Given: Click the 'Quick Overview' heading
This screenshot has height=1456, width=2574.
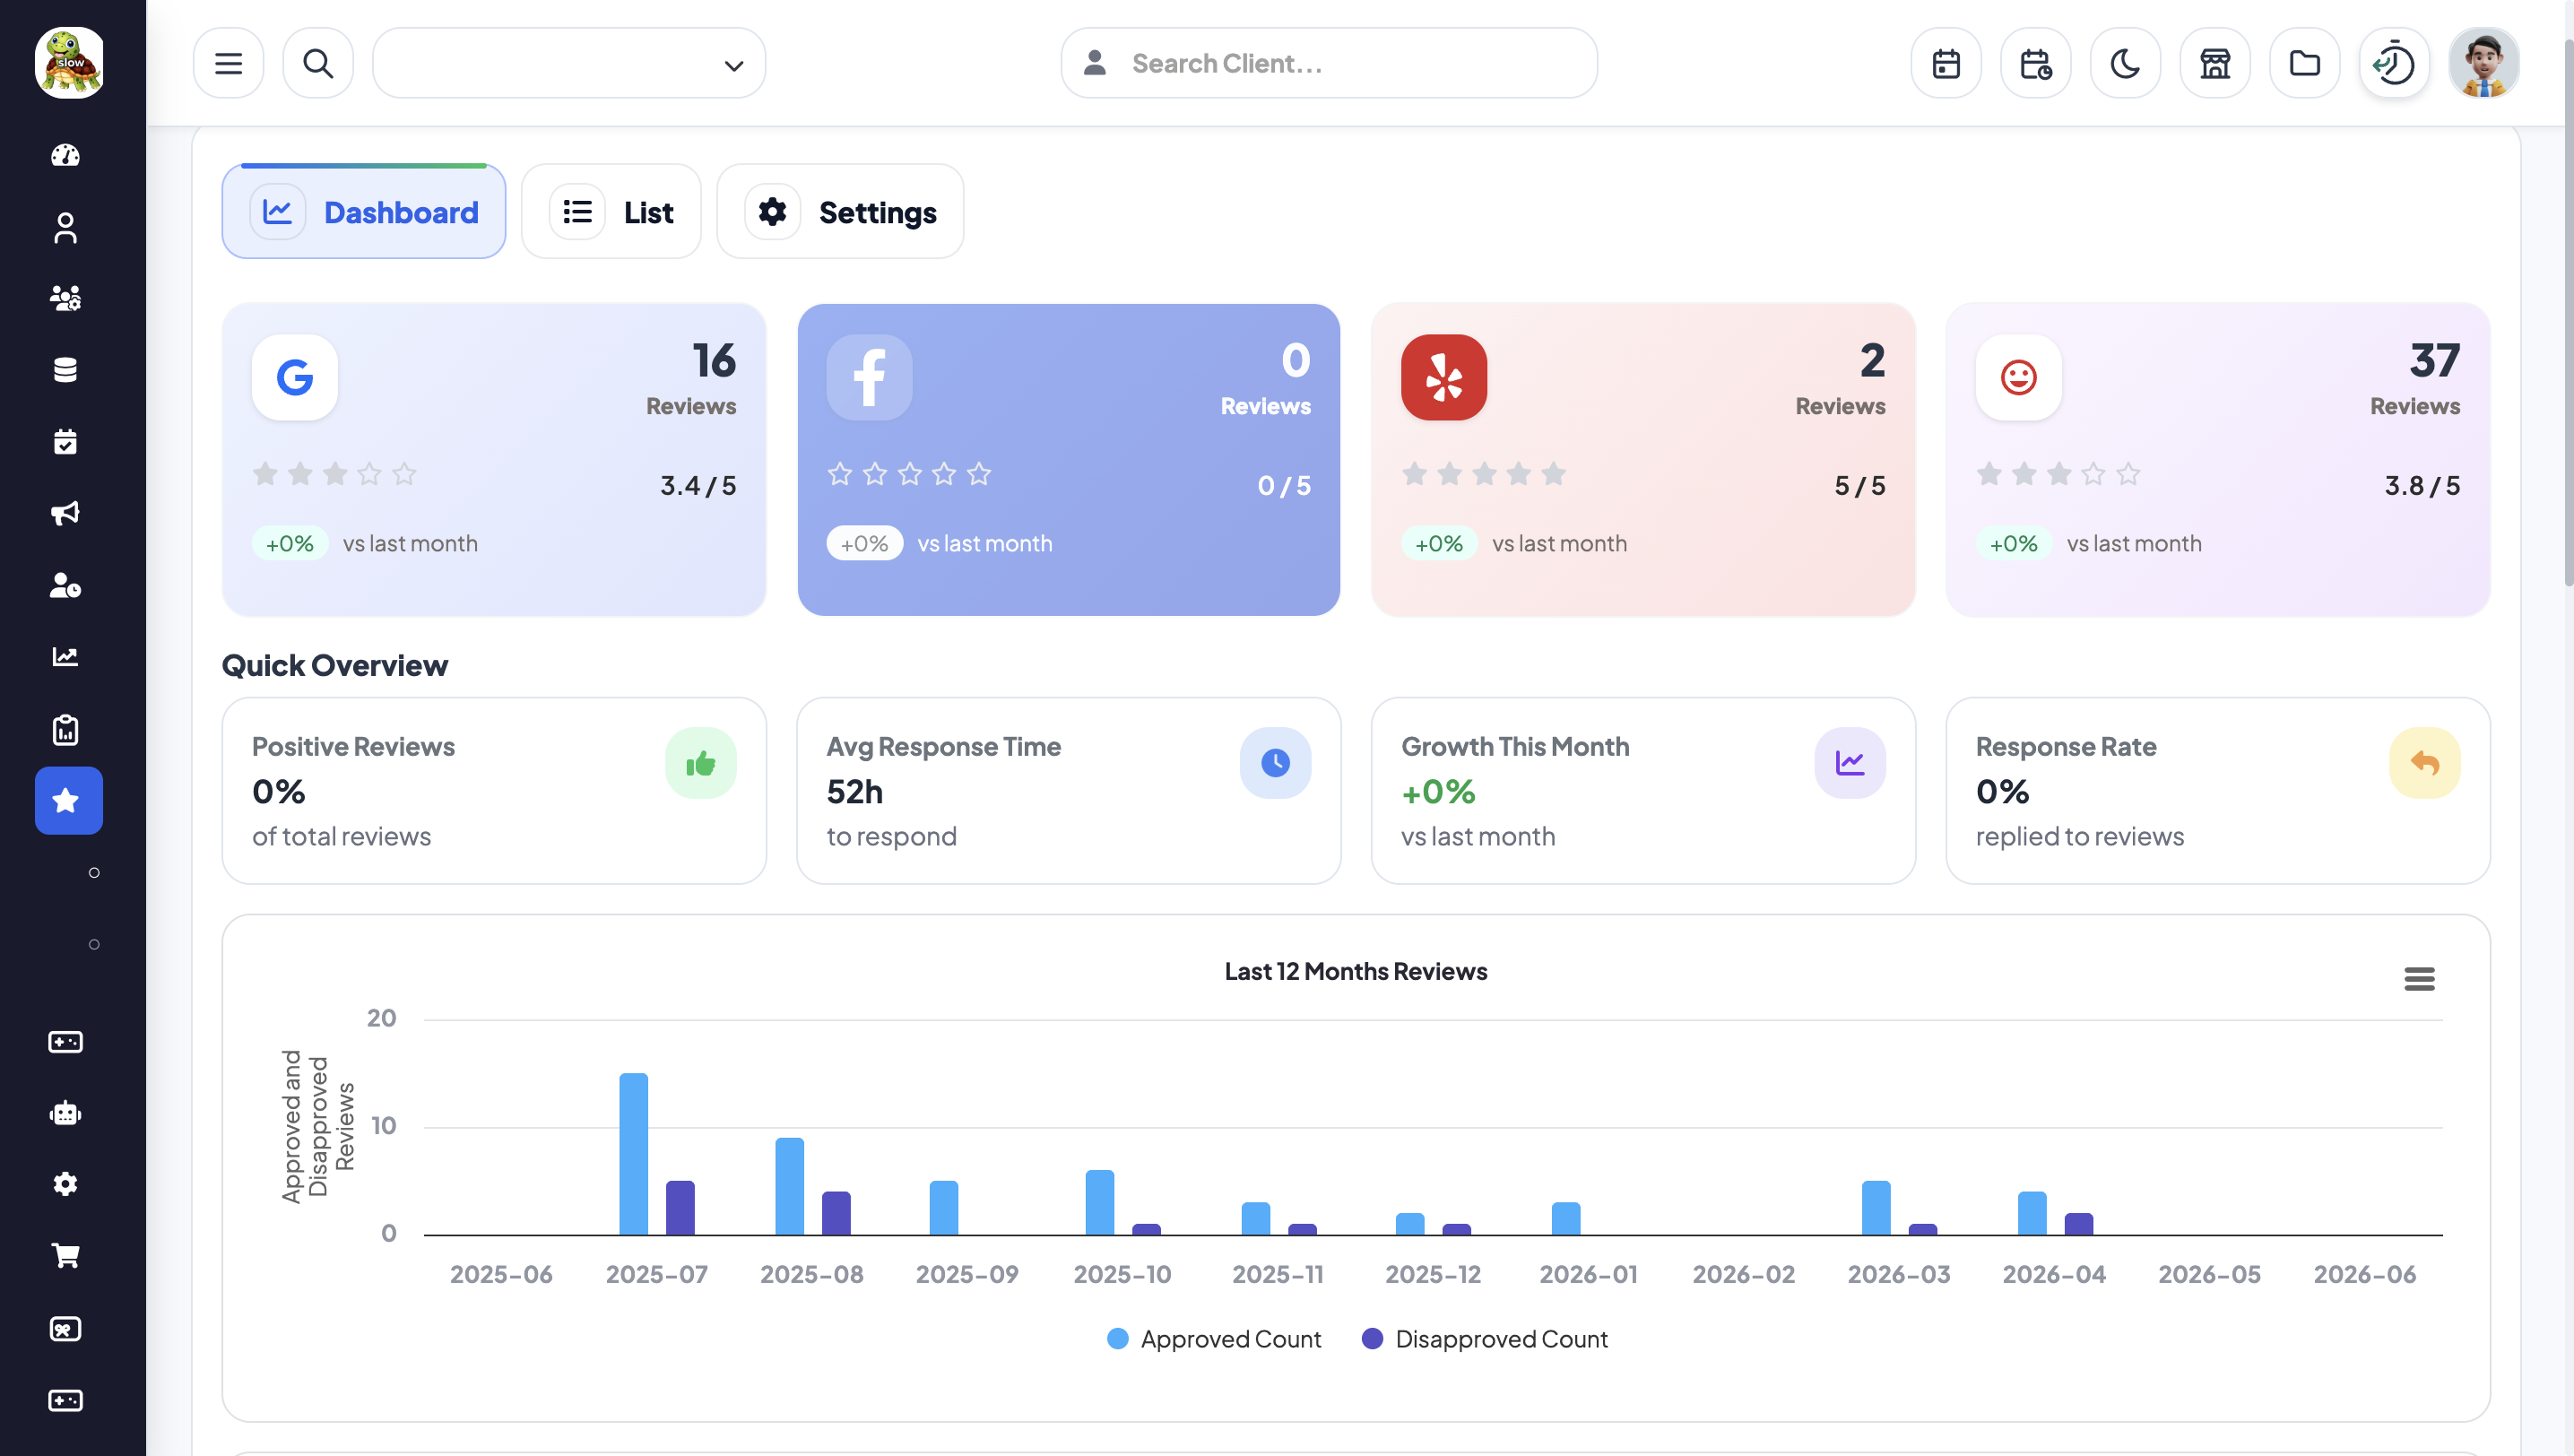Looking at the screenshot, I should pos(335,665).
